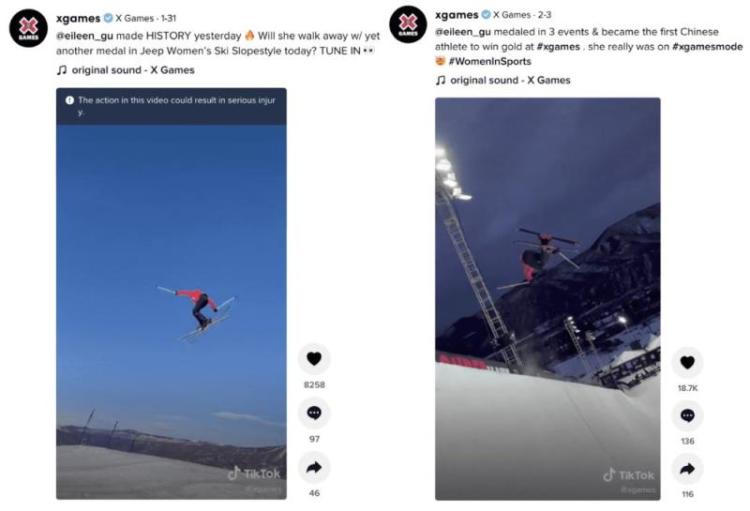Share the left slopestyle video
The image size is (750, 511).
pyautogui.click(x=314, y=467)
